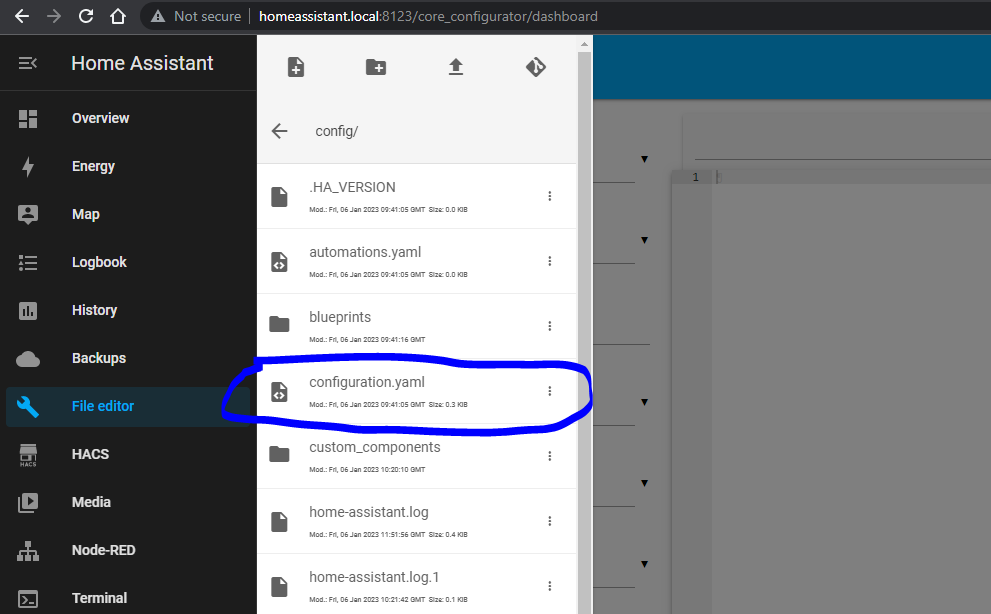The height and width of the screenshot is (614, 991).
Task: Open Node-RED from the sidebar
Action: pos(128,551)
